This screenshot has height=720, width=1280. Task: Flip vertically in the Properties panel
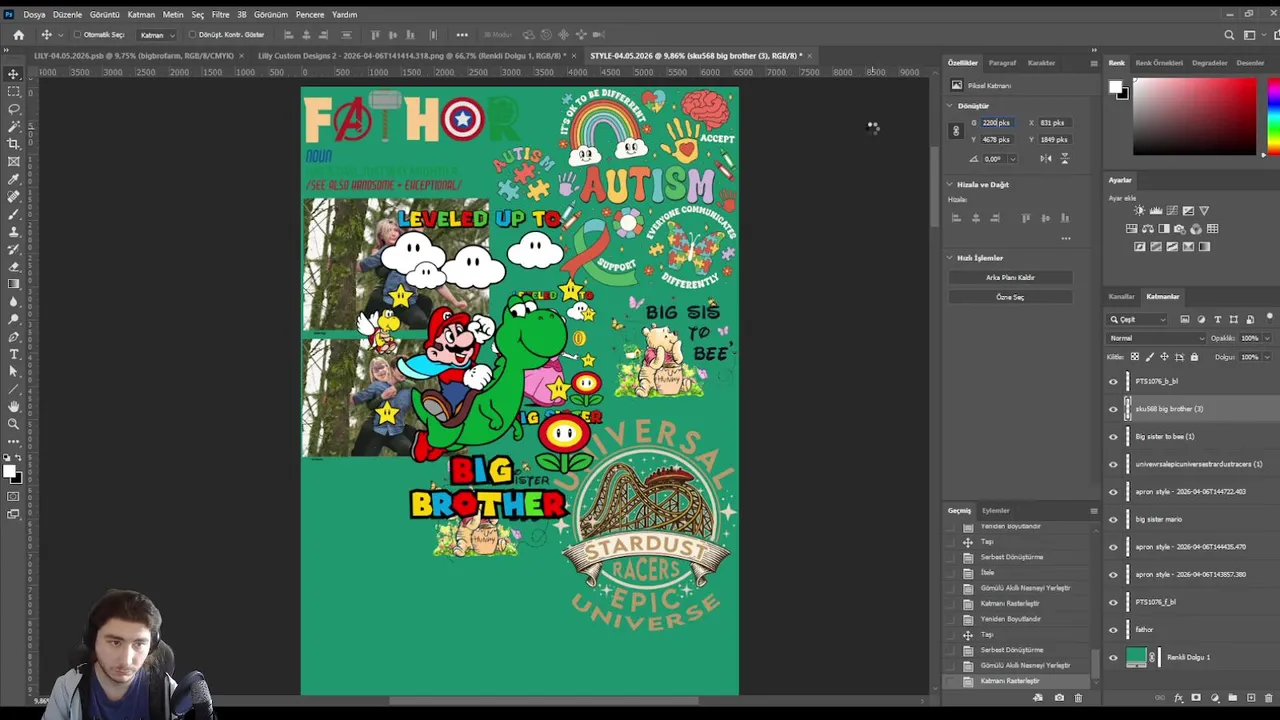1064,158
